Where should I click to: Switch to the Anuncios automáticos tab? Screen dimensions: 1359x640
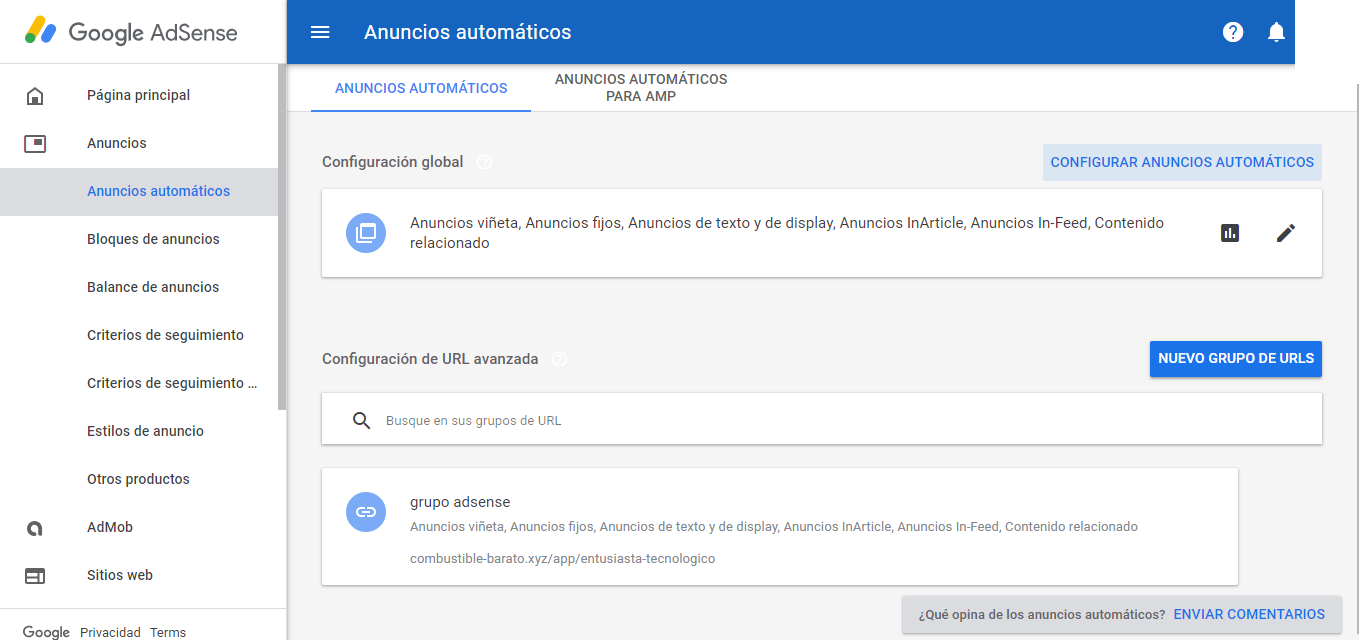click(421, 88)
